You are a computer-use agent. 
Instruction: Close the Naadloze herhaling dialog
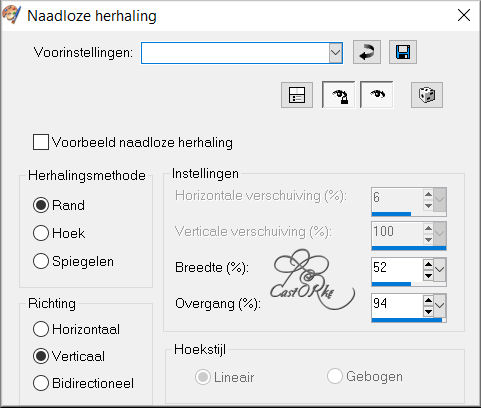pyautogui.click(x=464, y=16)
